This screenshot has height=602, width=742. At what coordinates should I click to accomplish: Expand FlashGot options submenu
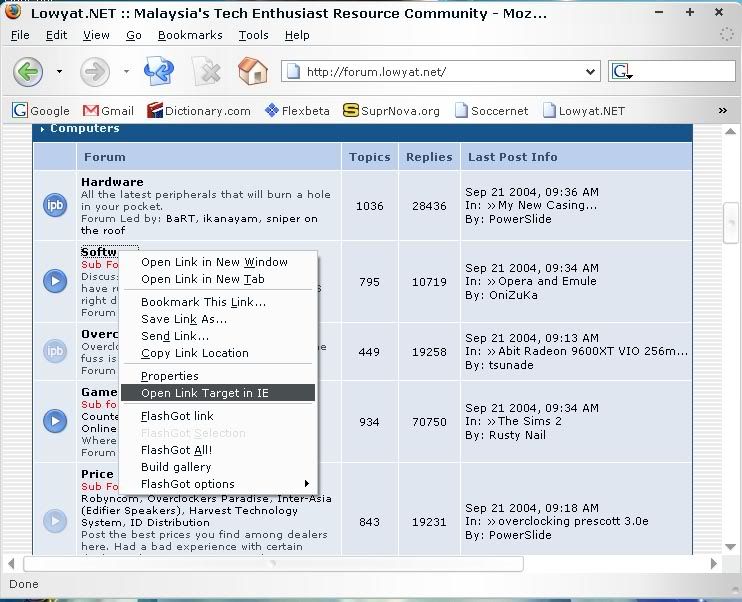[218, 484]
